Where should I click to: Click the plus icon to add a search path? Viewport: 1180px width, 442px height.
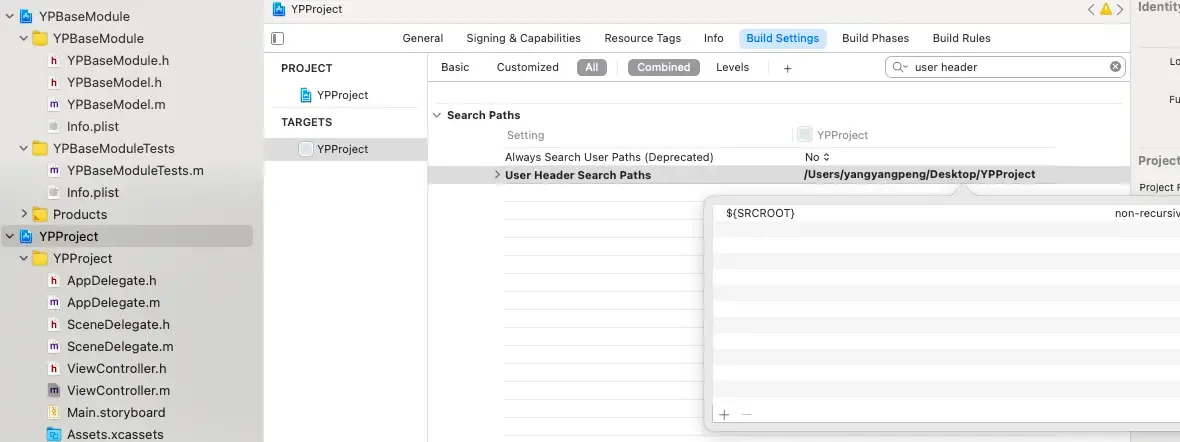tap(724, 414)
